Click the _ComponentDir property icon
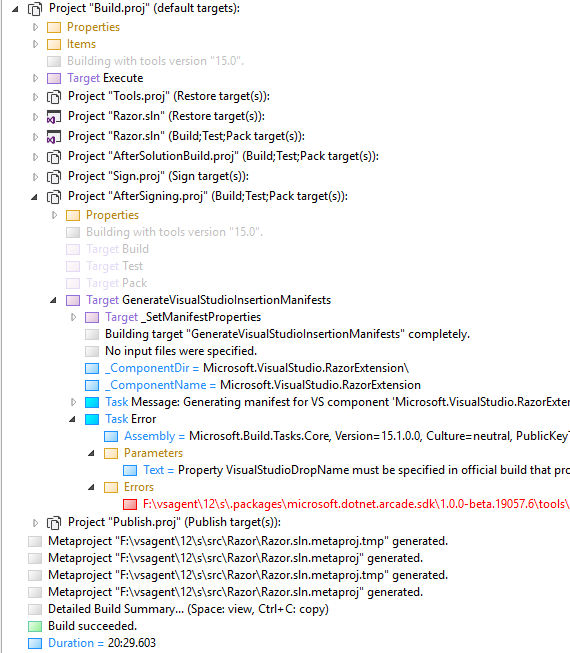The width and height of the screenshot is (570, 653). coord(92,369)
